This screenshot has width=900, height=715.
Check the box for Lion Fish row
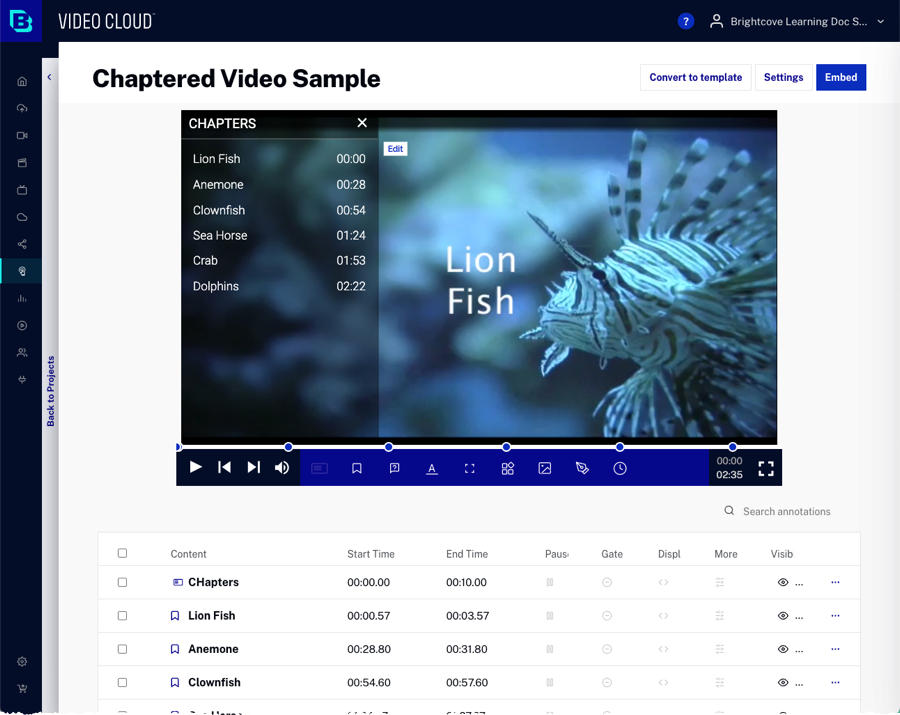point(123,616)
